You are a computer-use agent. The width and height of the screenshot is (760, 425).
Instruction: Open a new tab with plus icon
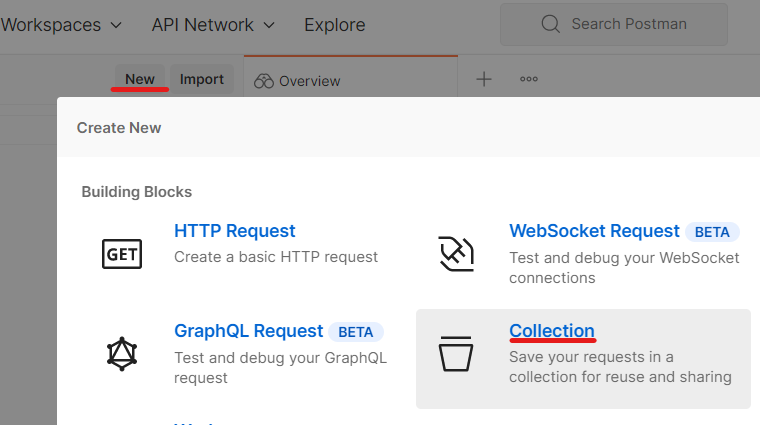click(484, 79)
